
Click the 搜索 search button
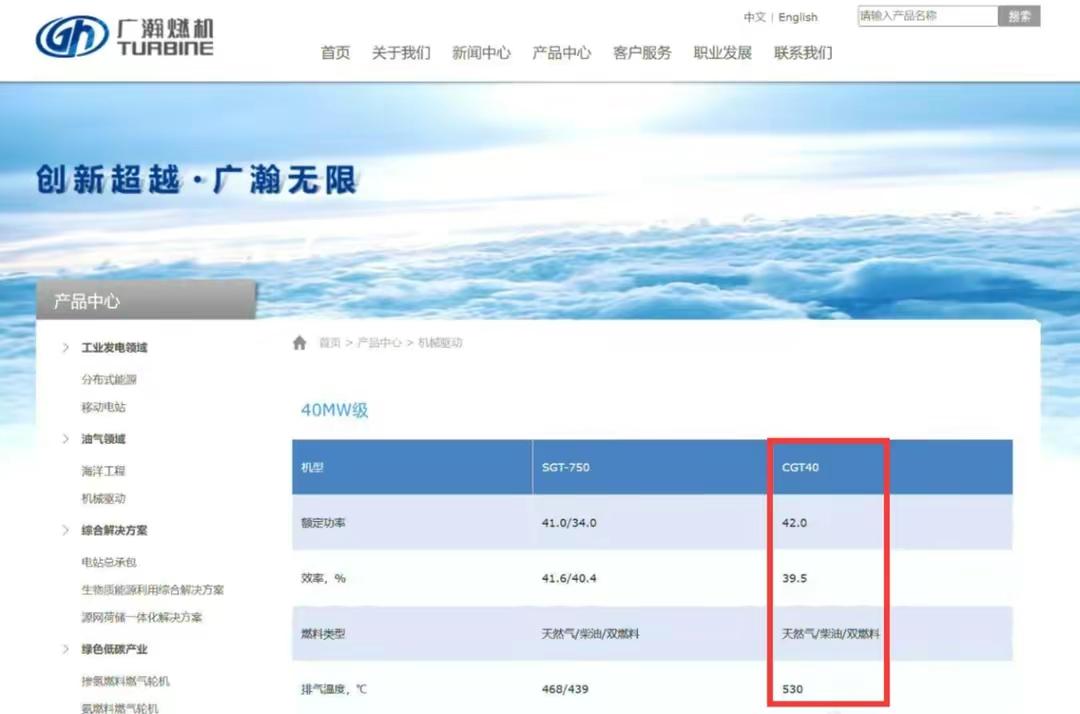[x=1019, y=16]
